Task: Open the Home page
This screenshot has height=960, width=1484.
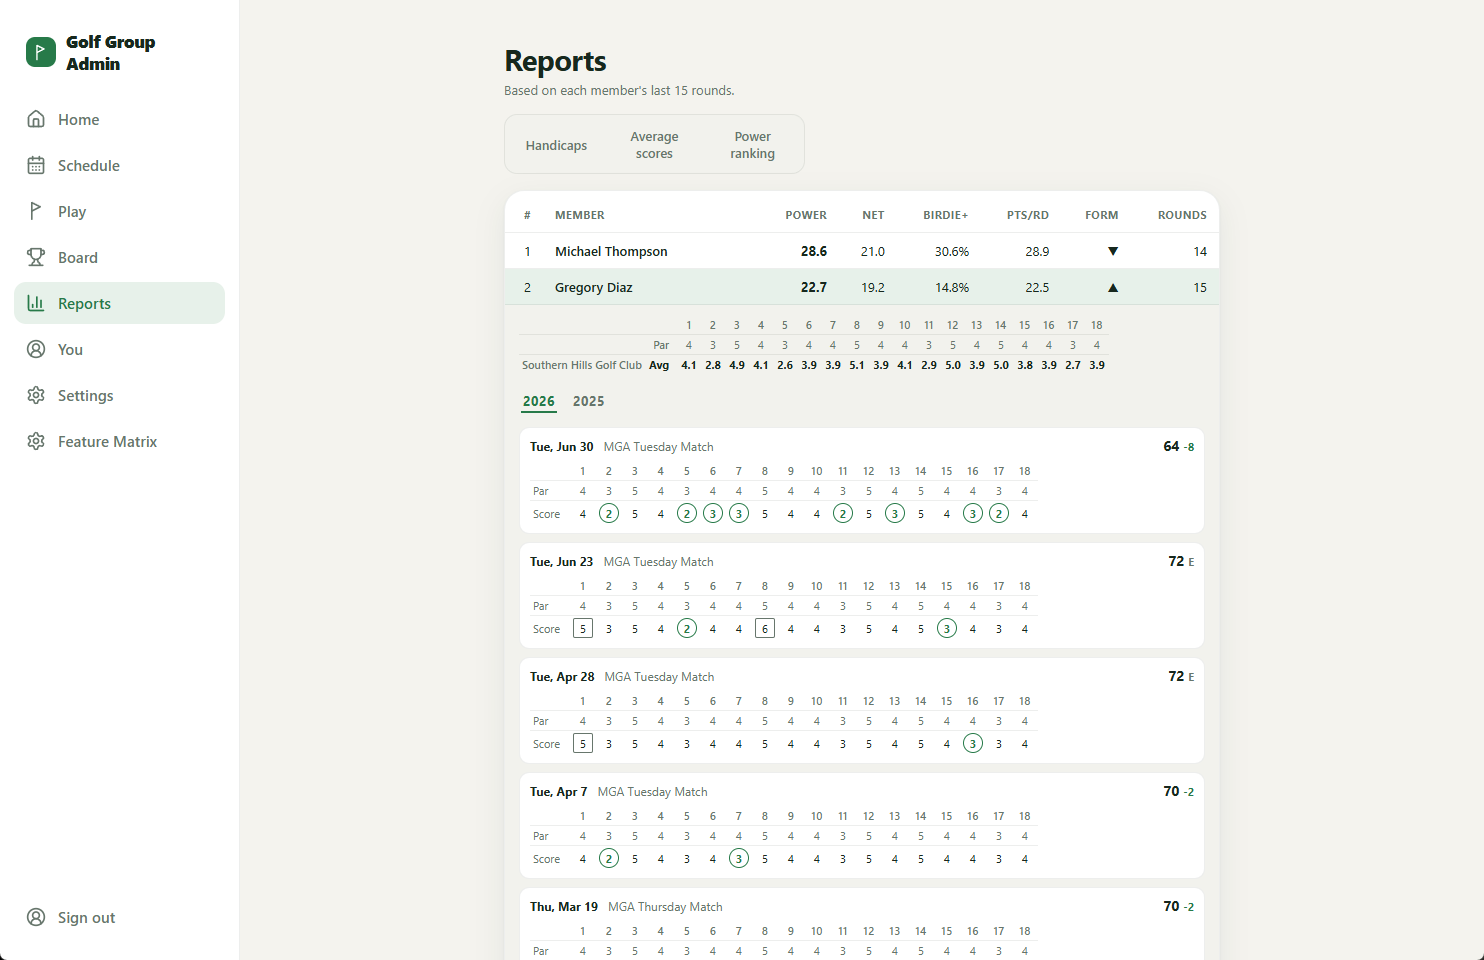Action: (x=119, y=119)
